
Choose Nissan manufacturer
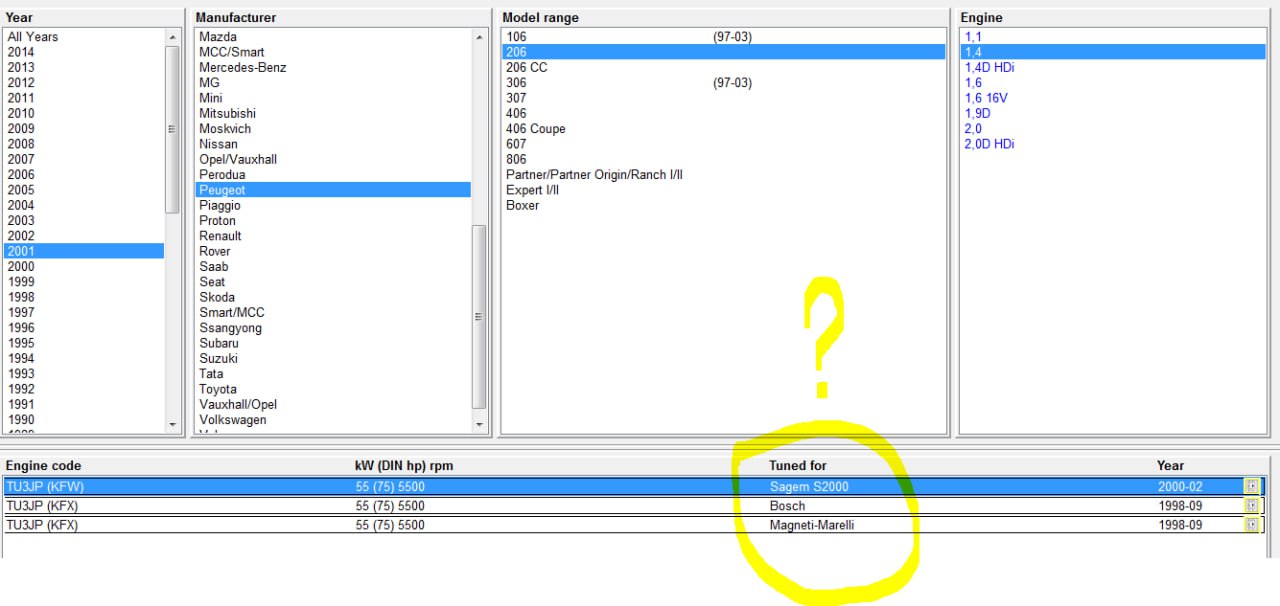(x=218, y=144)
